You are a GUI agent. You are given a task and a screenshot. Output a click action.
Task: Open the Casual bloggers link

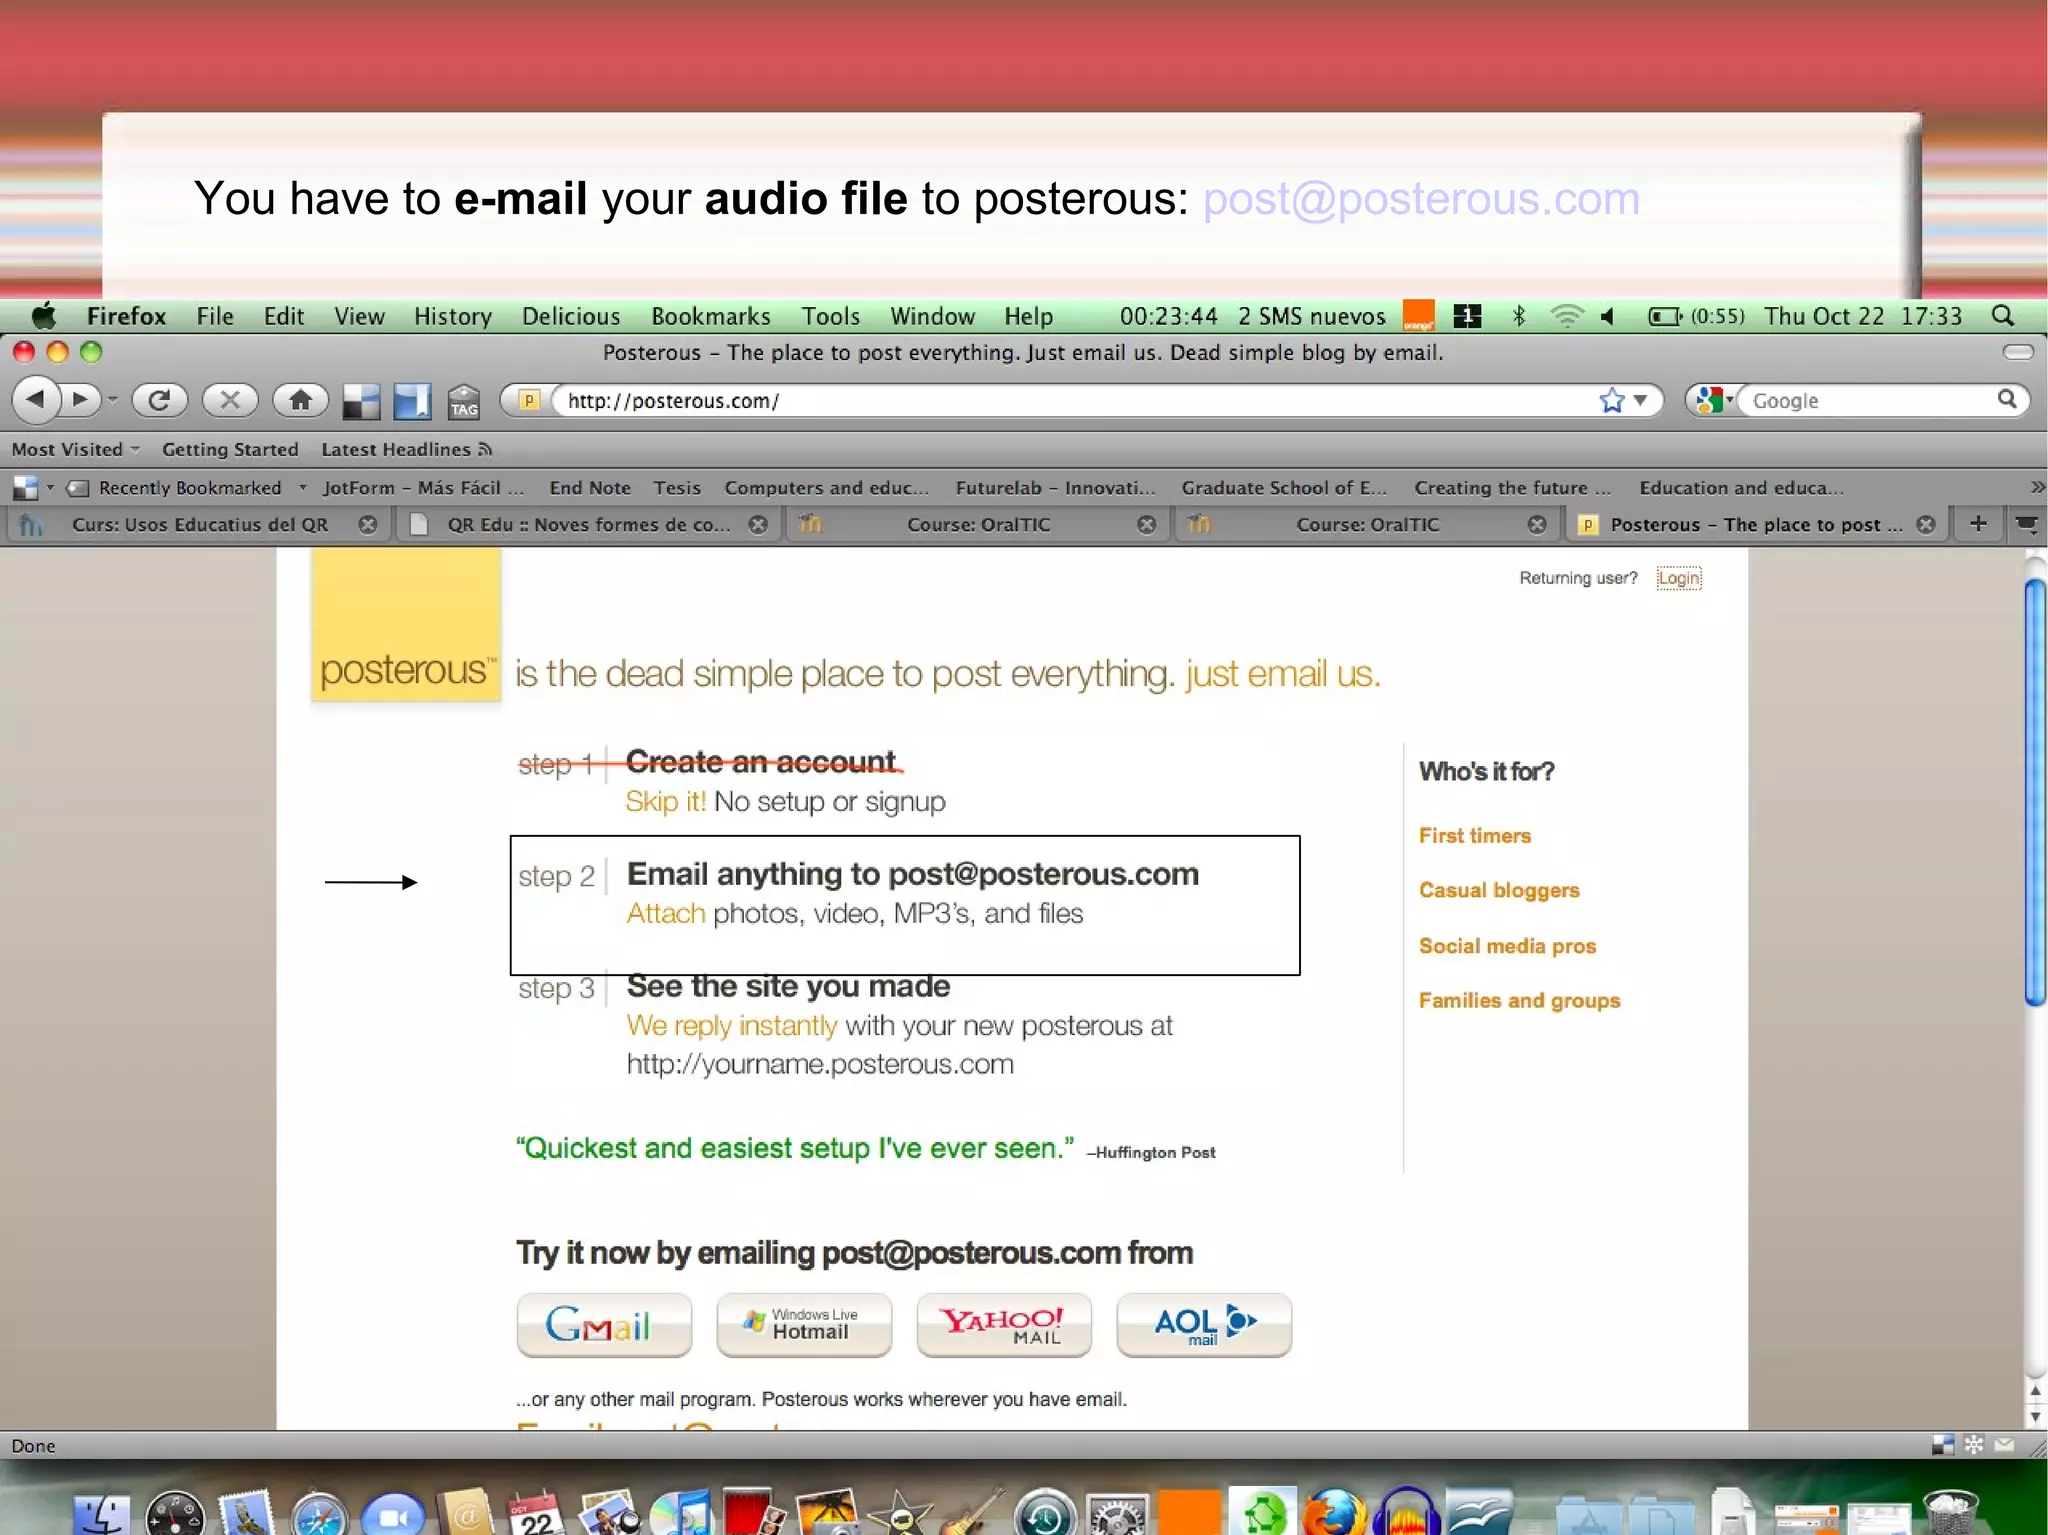click(1498, 890)
